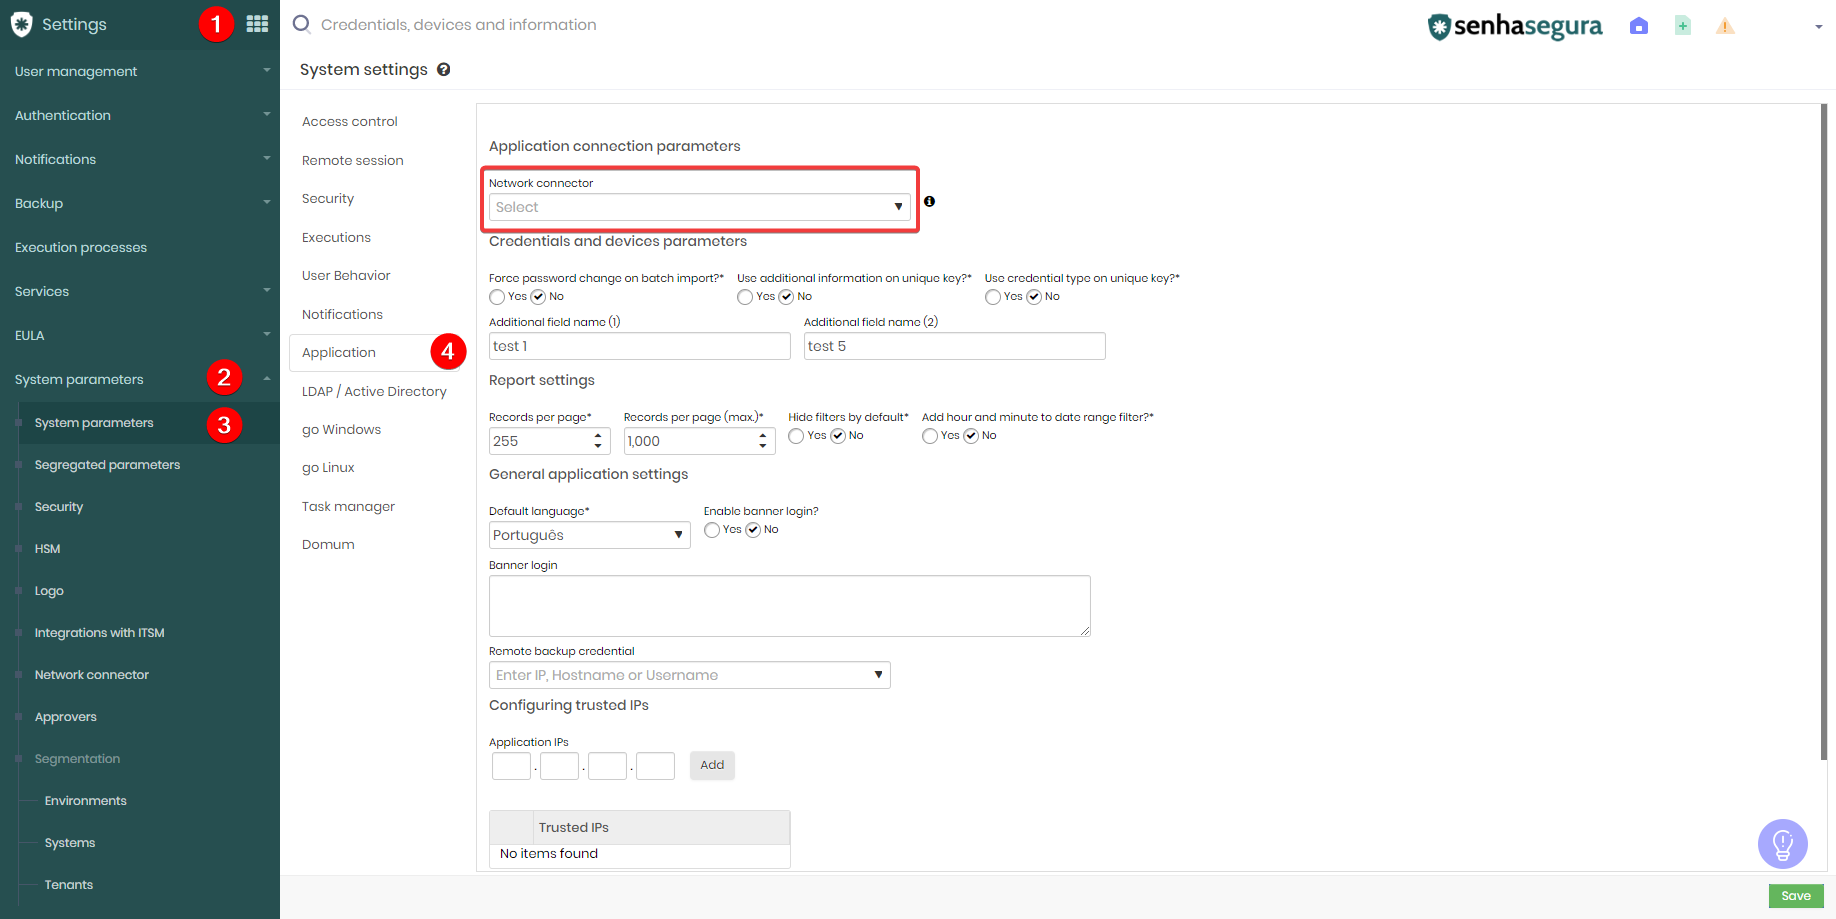Open the Network connector Select dropdown
The image size is (1836, 919).
pos(699,207)
